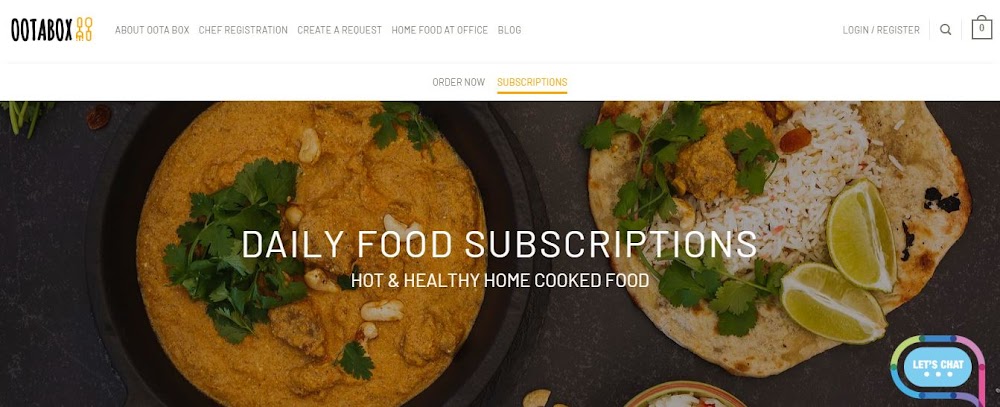Open Home Food at Office page
Viewport: 1000px width, 407px height.
(439, 30)
